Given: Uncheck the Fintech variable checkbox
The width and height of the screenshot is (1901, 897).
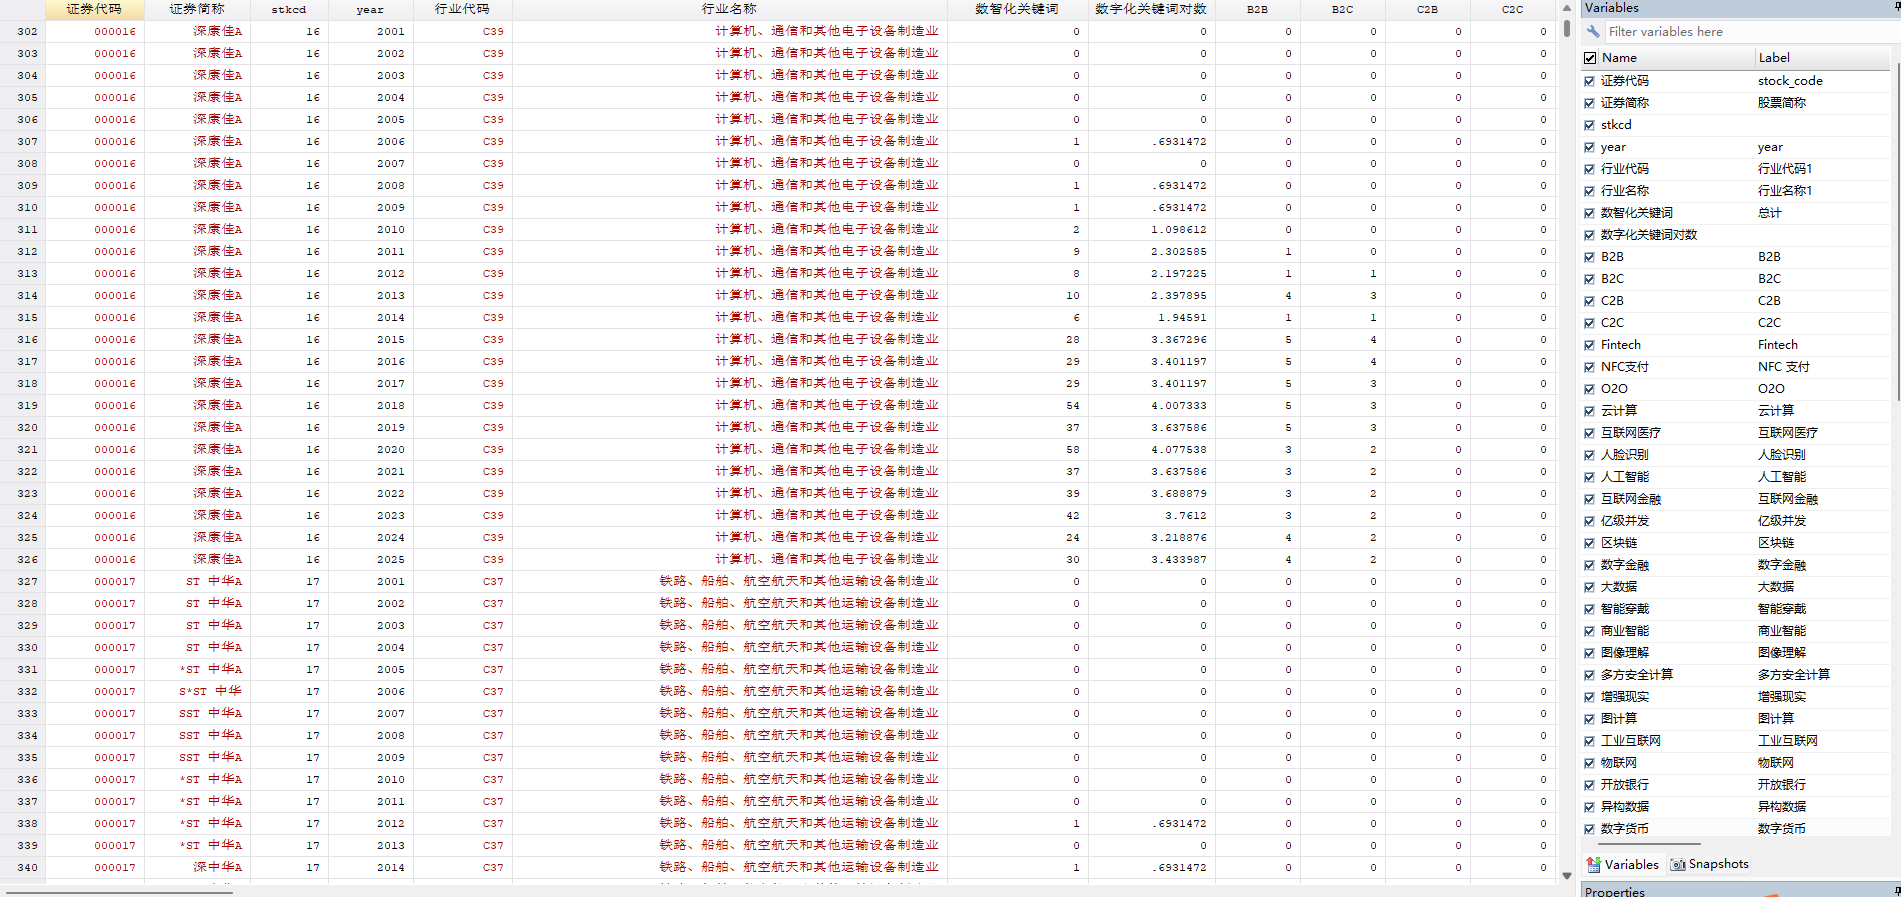Looking at the screenshot, I should (1590, 345).
